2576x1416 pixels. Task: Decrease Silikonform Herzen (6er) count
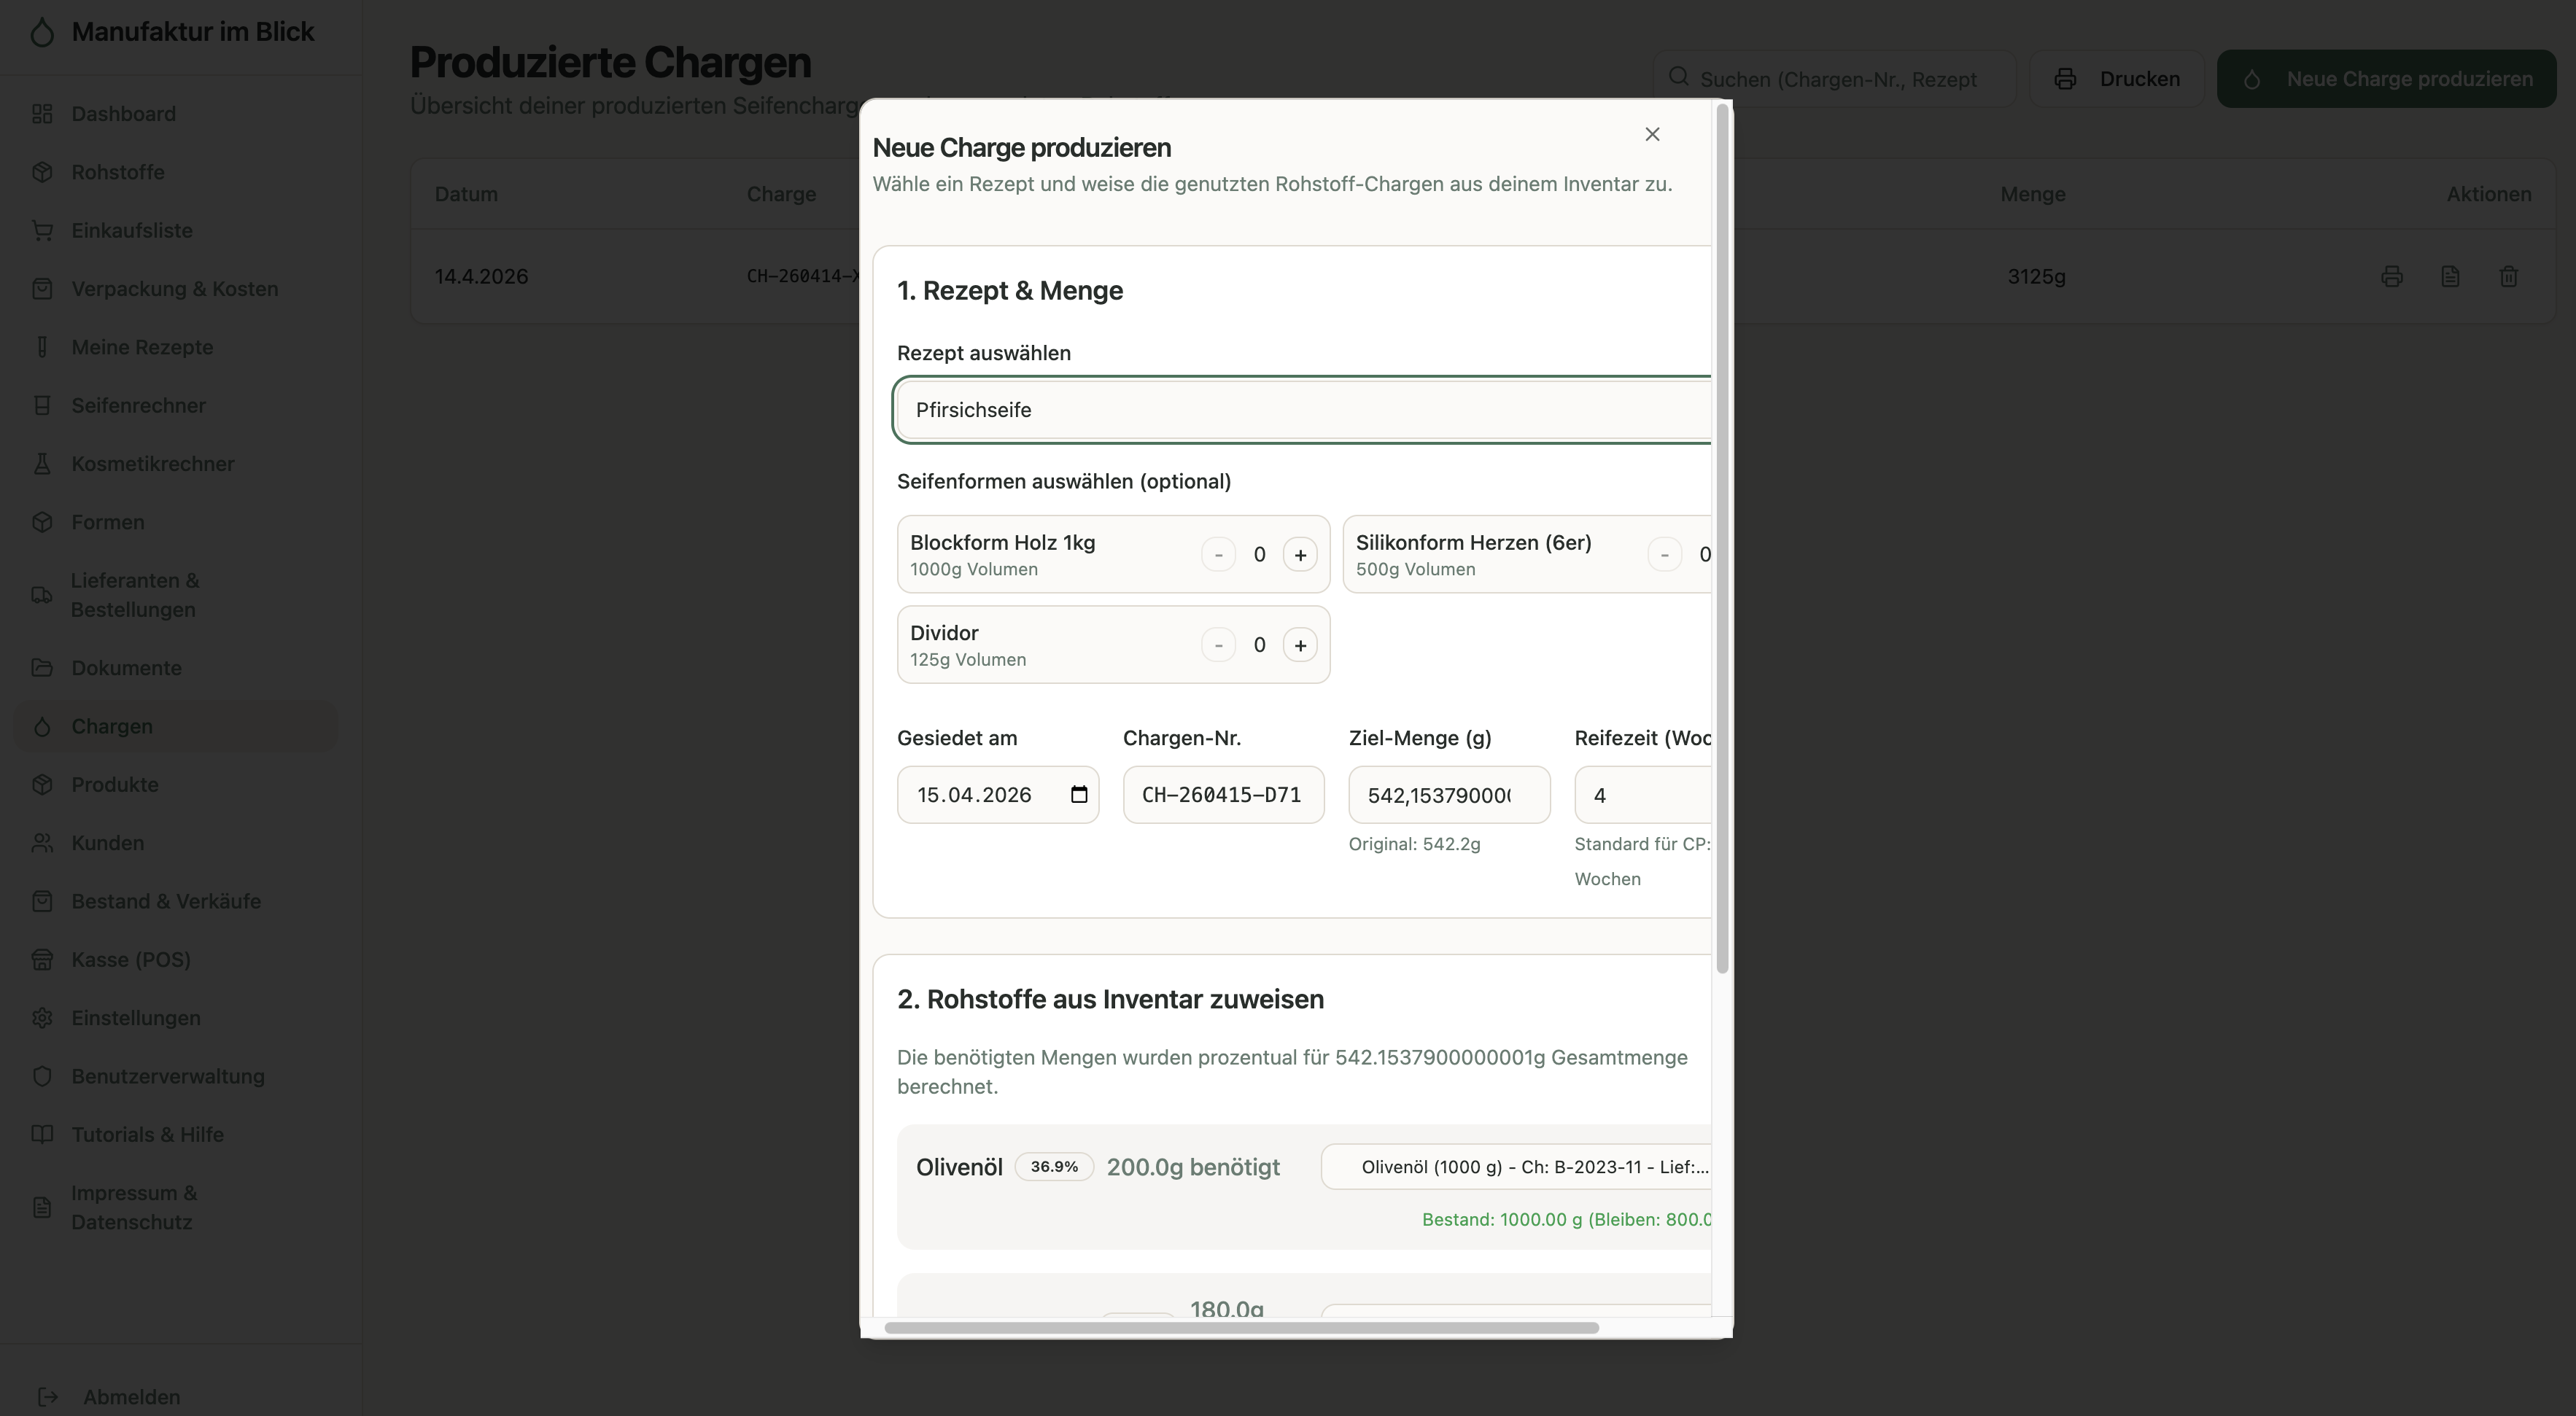coord(1664,555)
